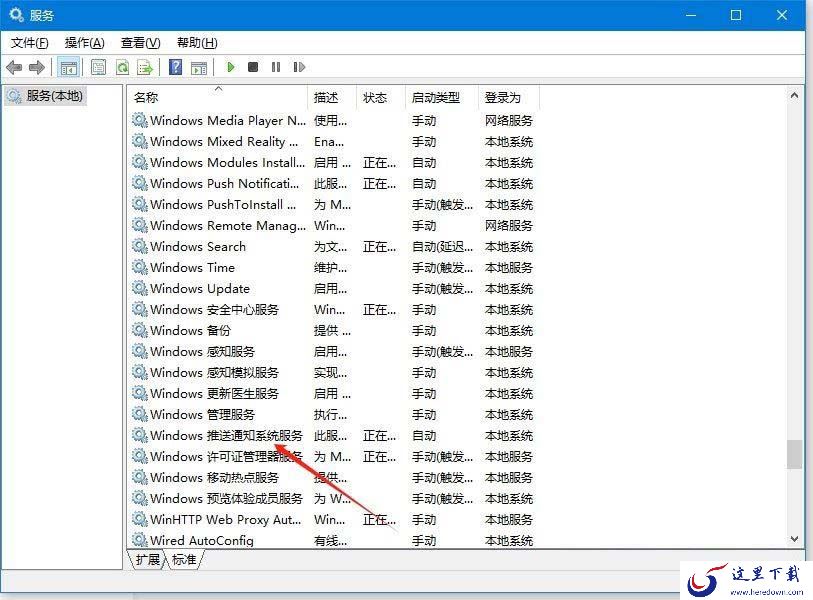
Task: Open the 帮助(H) menu
Action: (197, 43)
